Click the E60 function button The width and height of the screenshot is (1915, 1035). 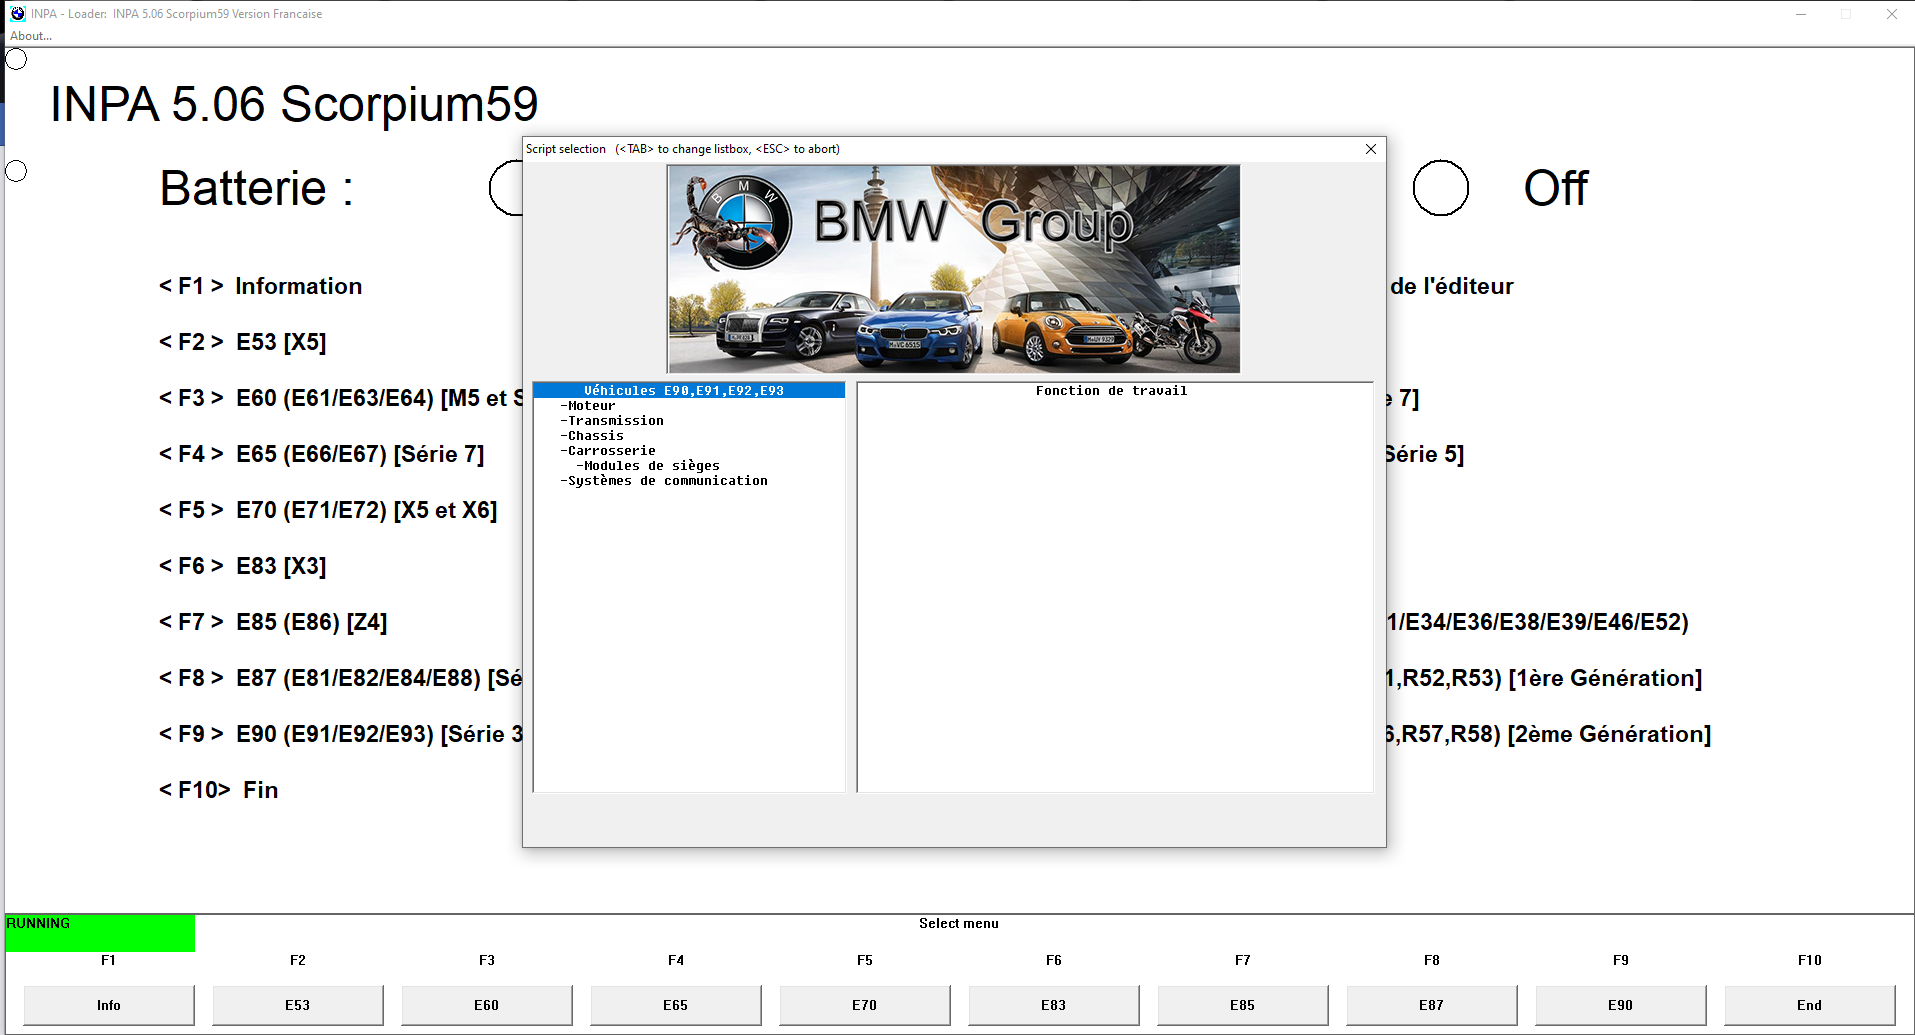(487, 1005)
